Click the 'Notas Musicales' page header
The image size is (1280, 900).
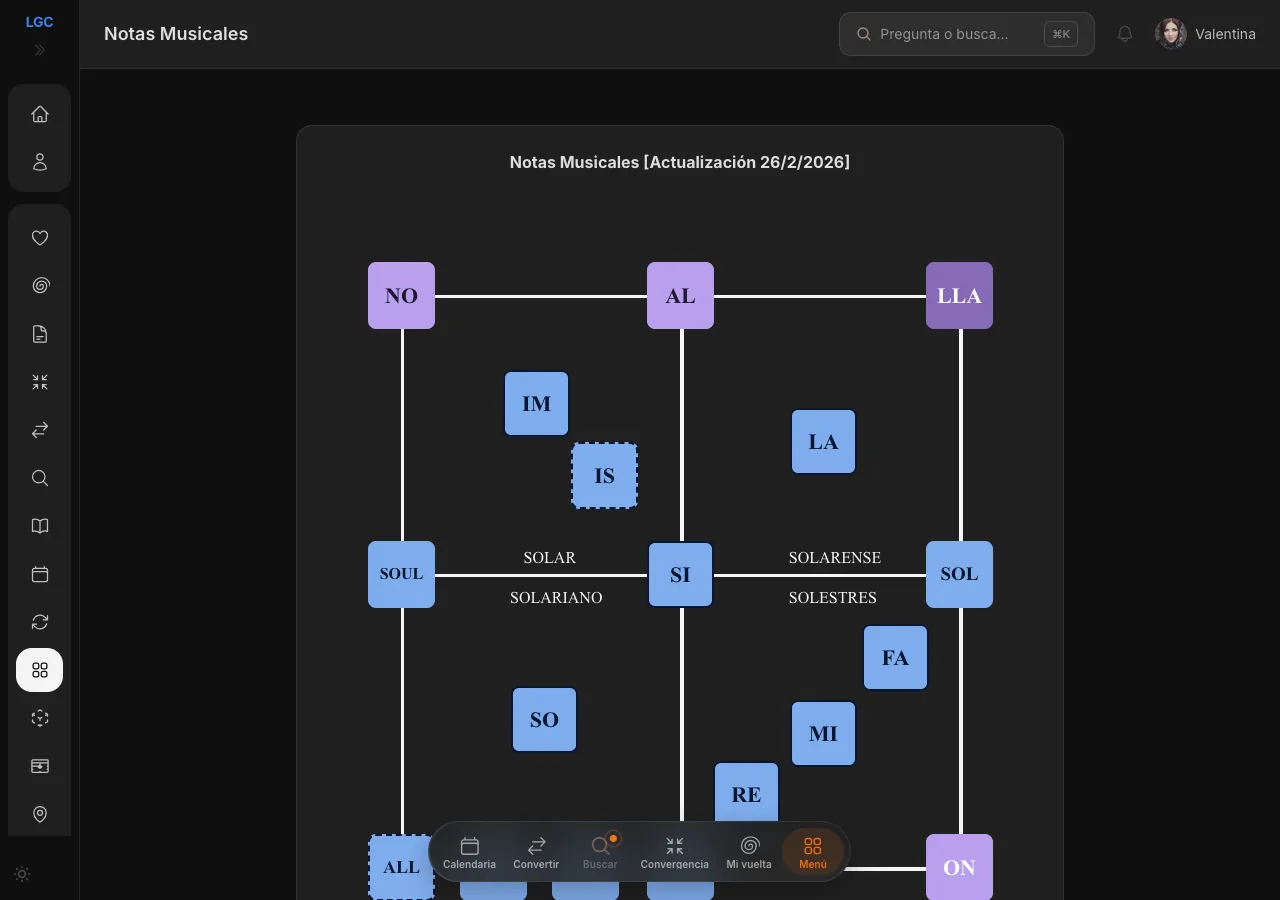[x=176, y=34]
